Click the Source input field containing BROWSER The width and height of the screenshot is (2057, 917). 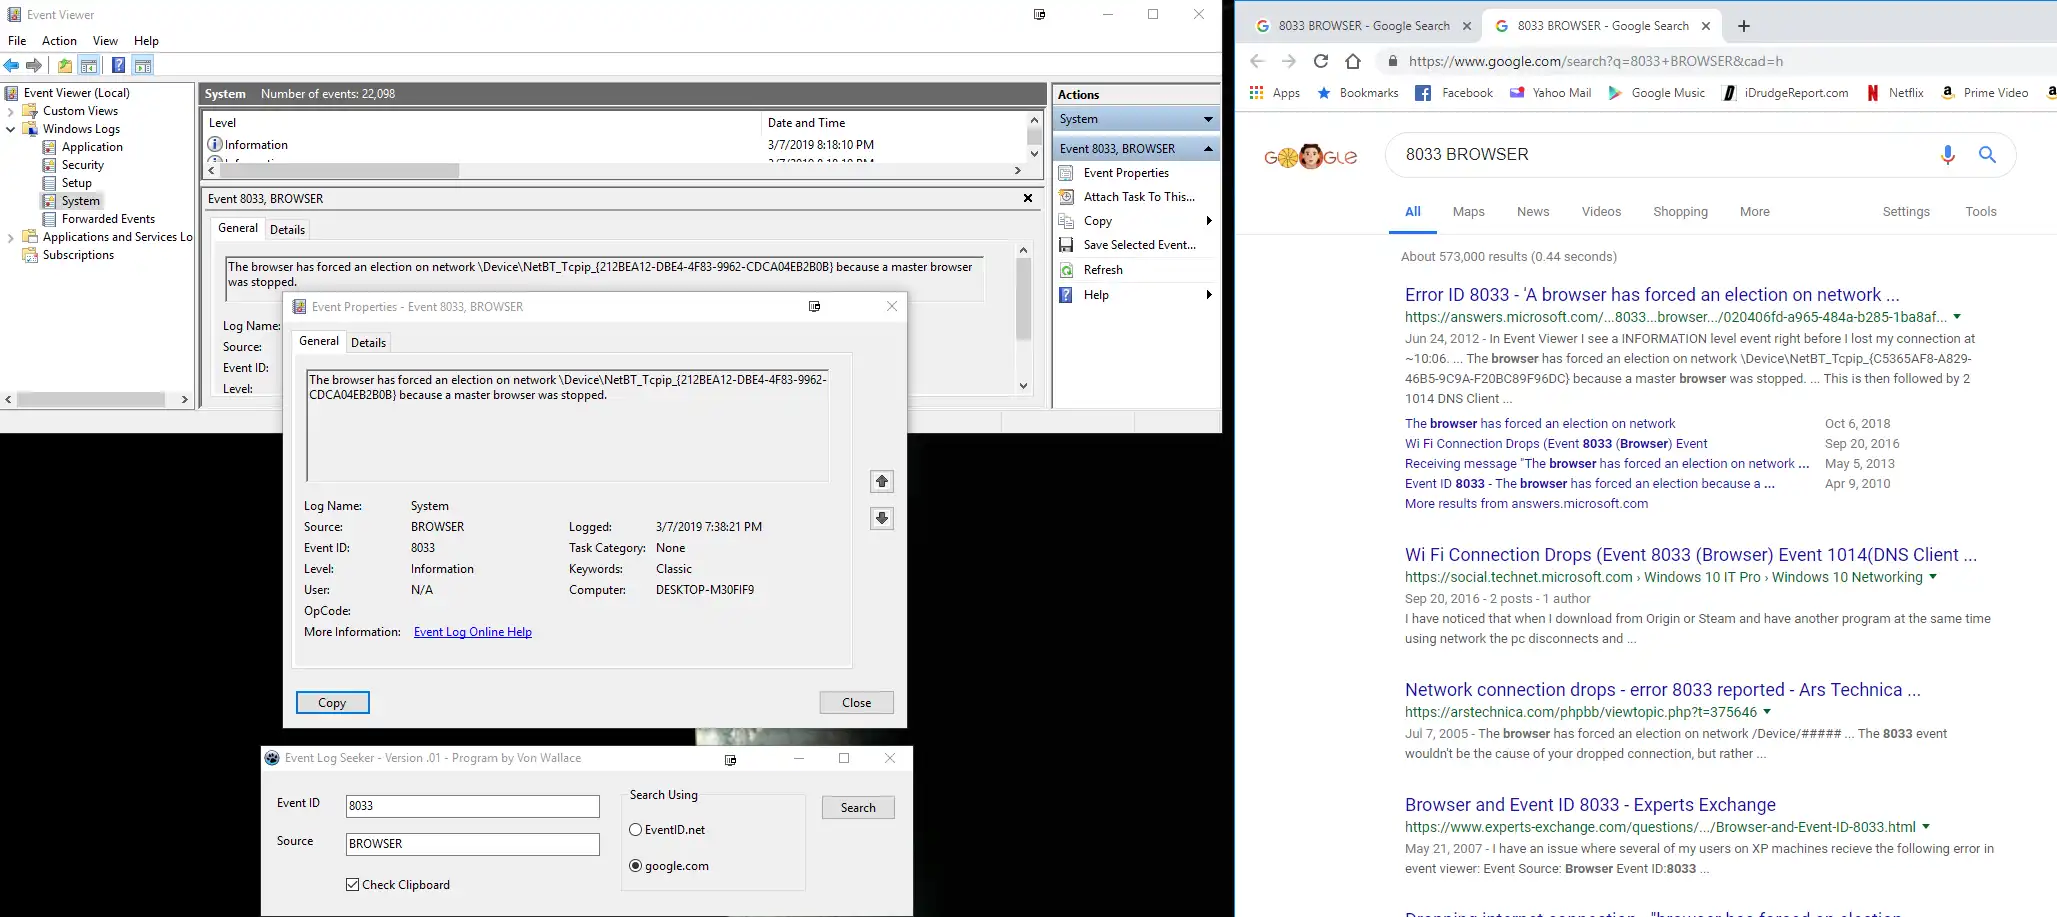(473, 844)
